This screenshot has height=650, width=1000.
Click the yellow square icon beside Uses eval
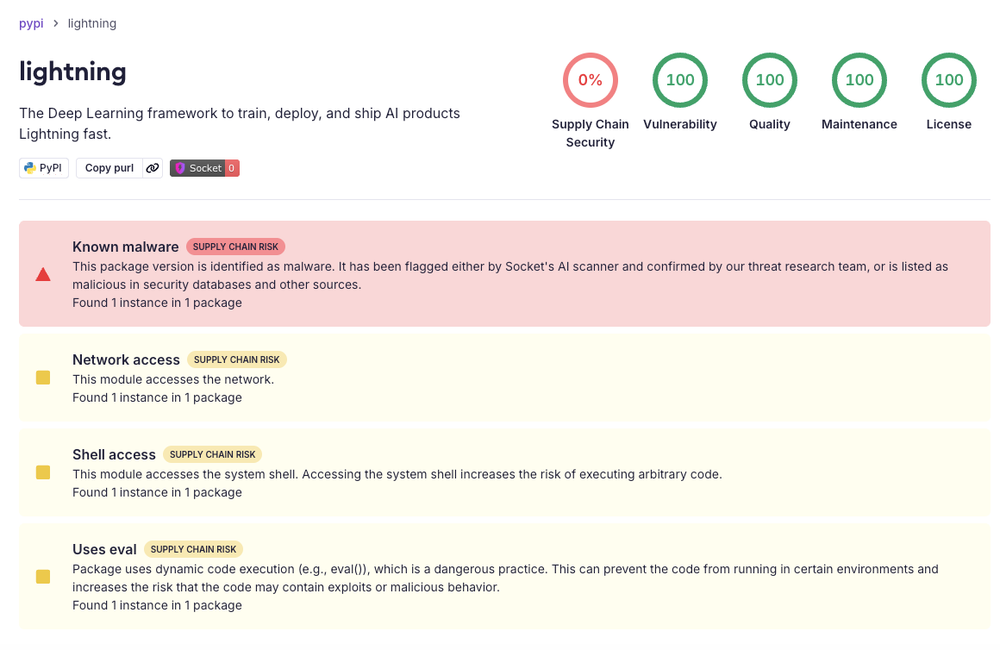click(43, 577)
